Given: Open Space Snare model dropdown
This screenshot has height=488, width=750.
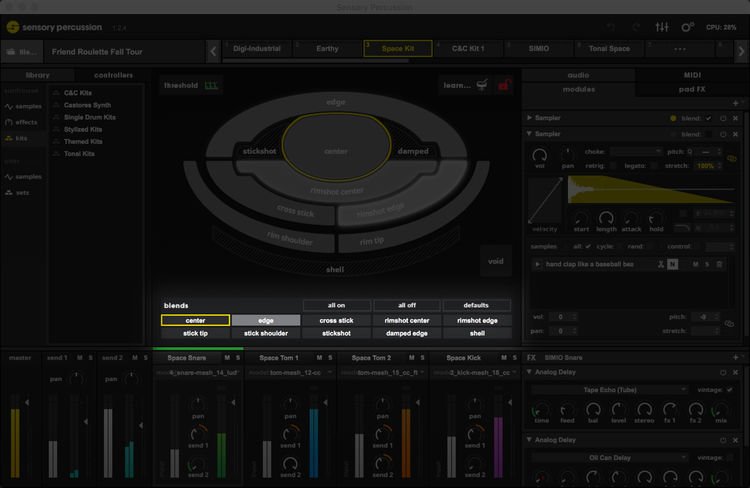Looking at the screenshot, I should click(197, 373).
